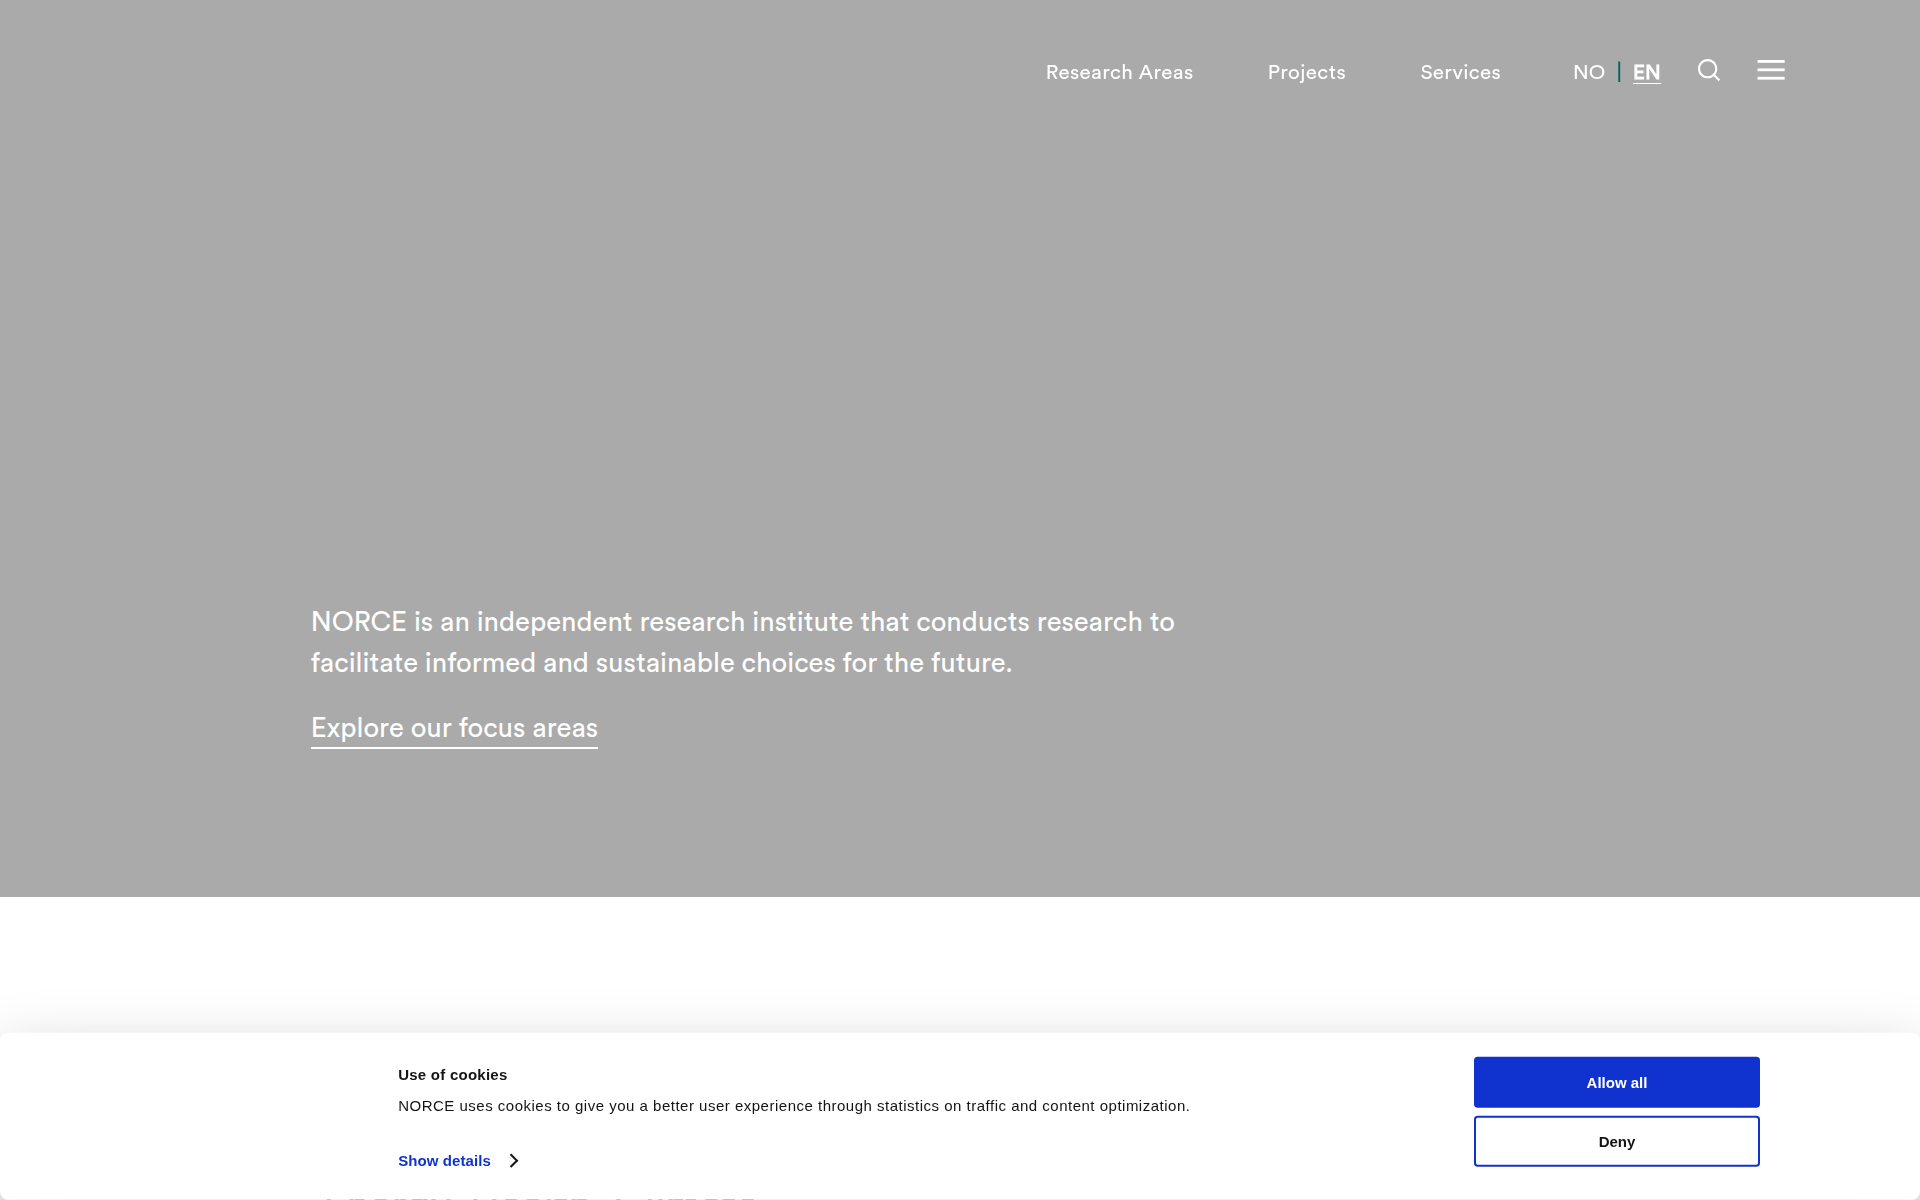Click the NORCE uses cookies description text
This screenshot has width=1920, height=1200.
coord(794,1106)
